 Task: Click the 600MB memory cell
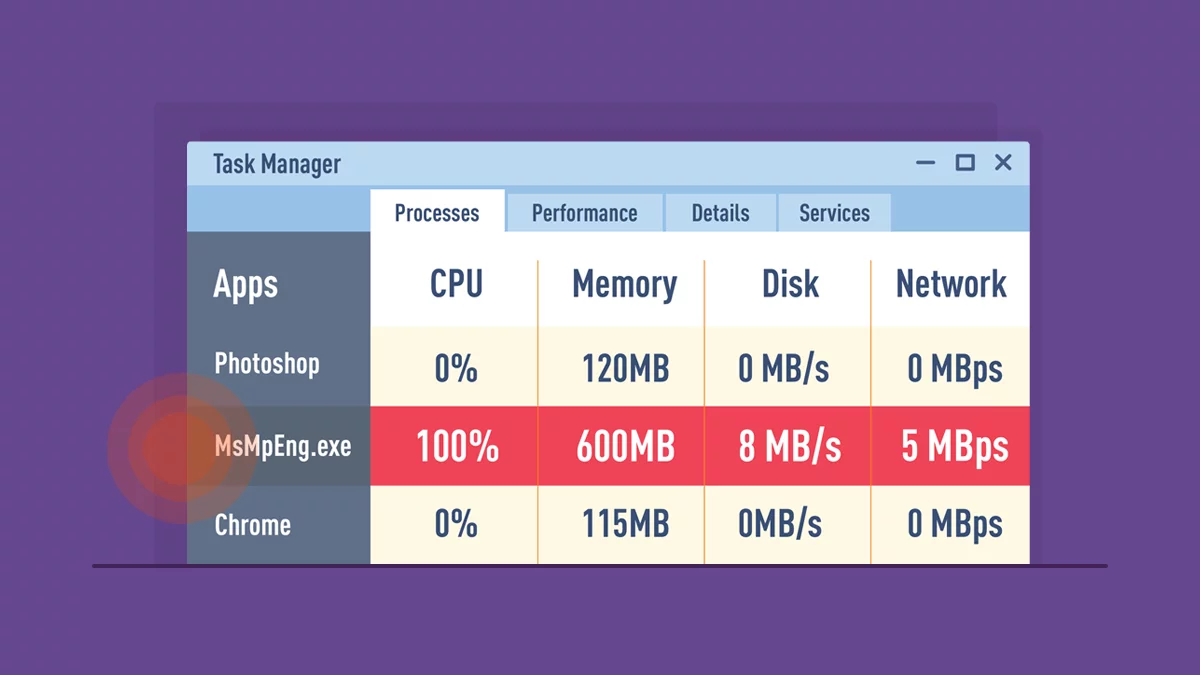(625, 447)
